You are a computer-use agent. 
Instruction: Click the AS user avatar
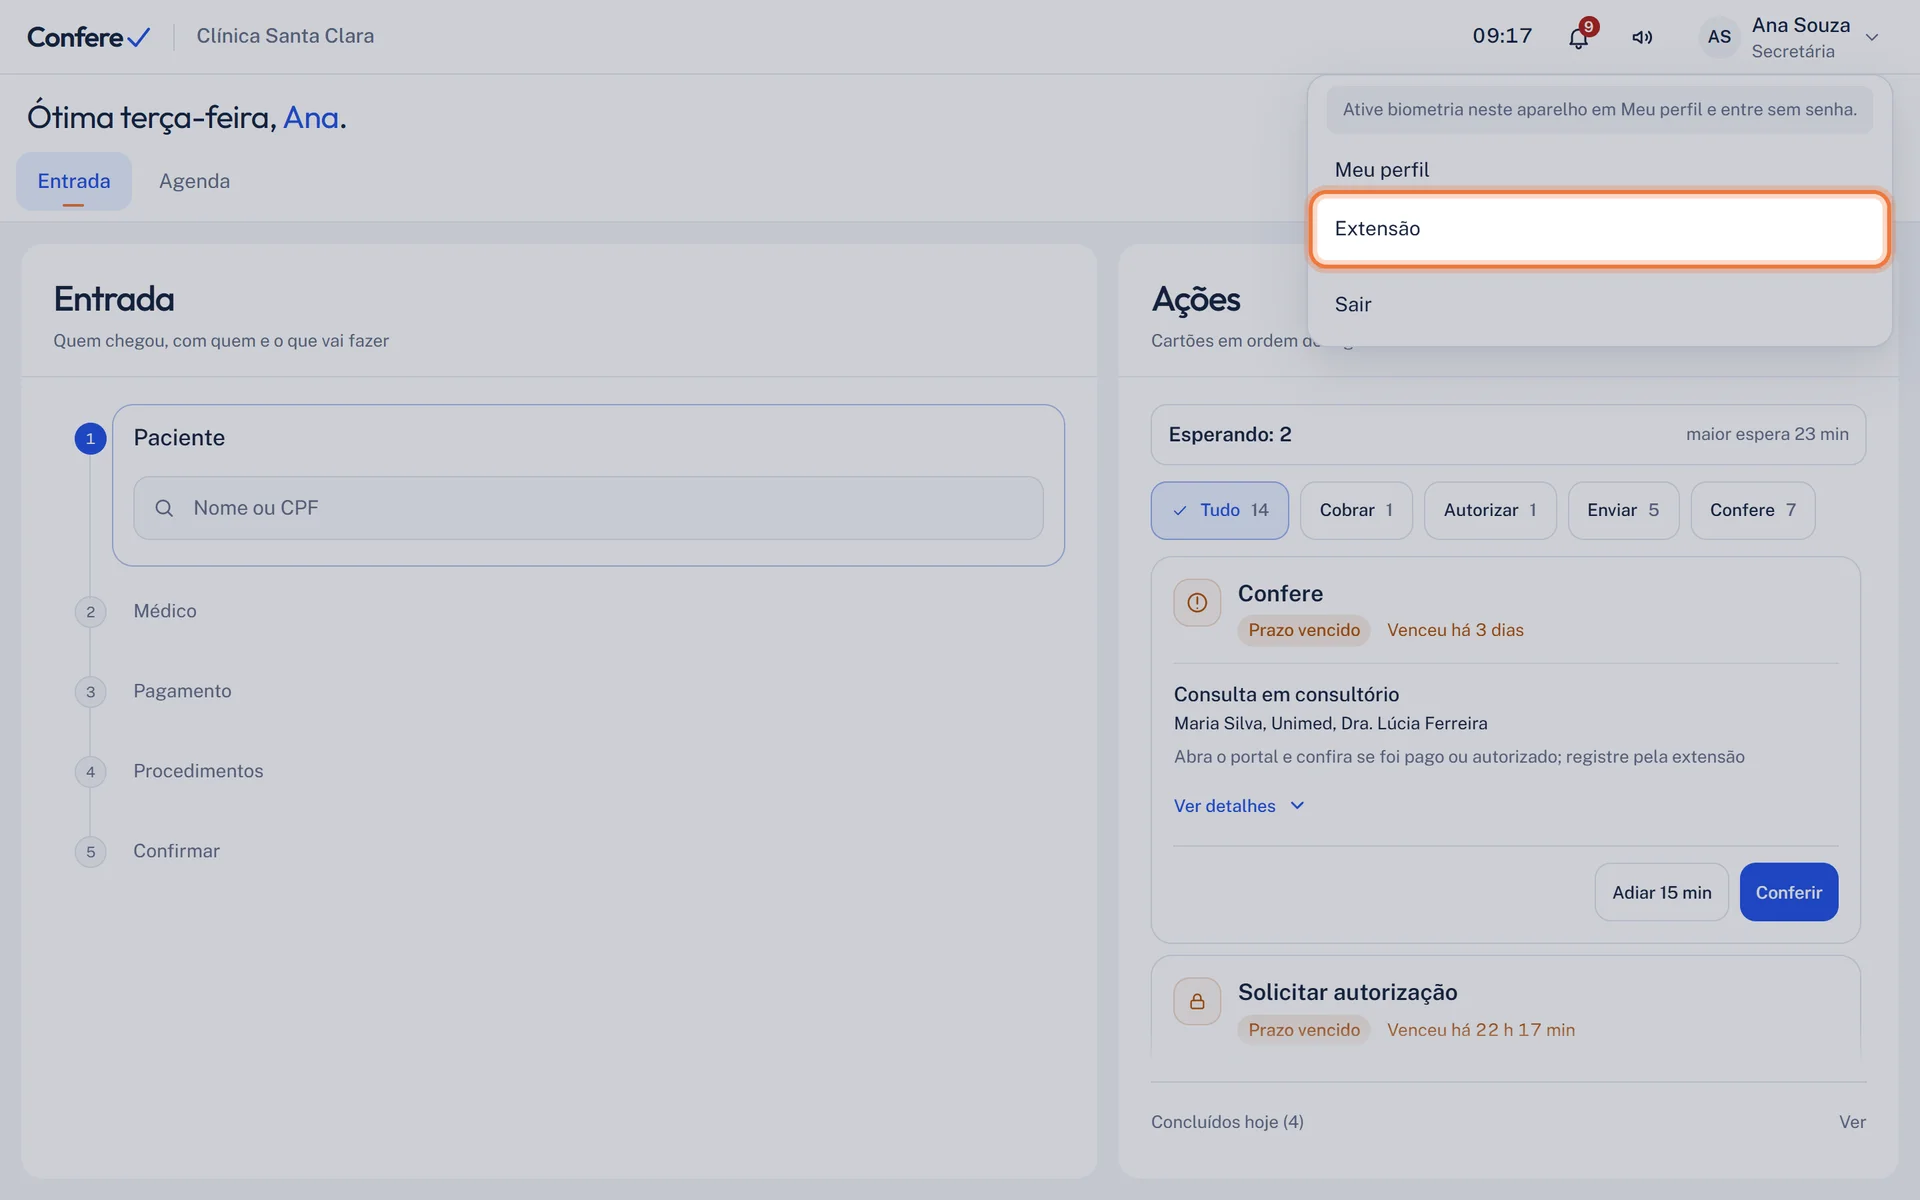[1719, 37]
